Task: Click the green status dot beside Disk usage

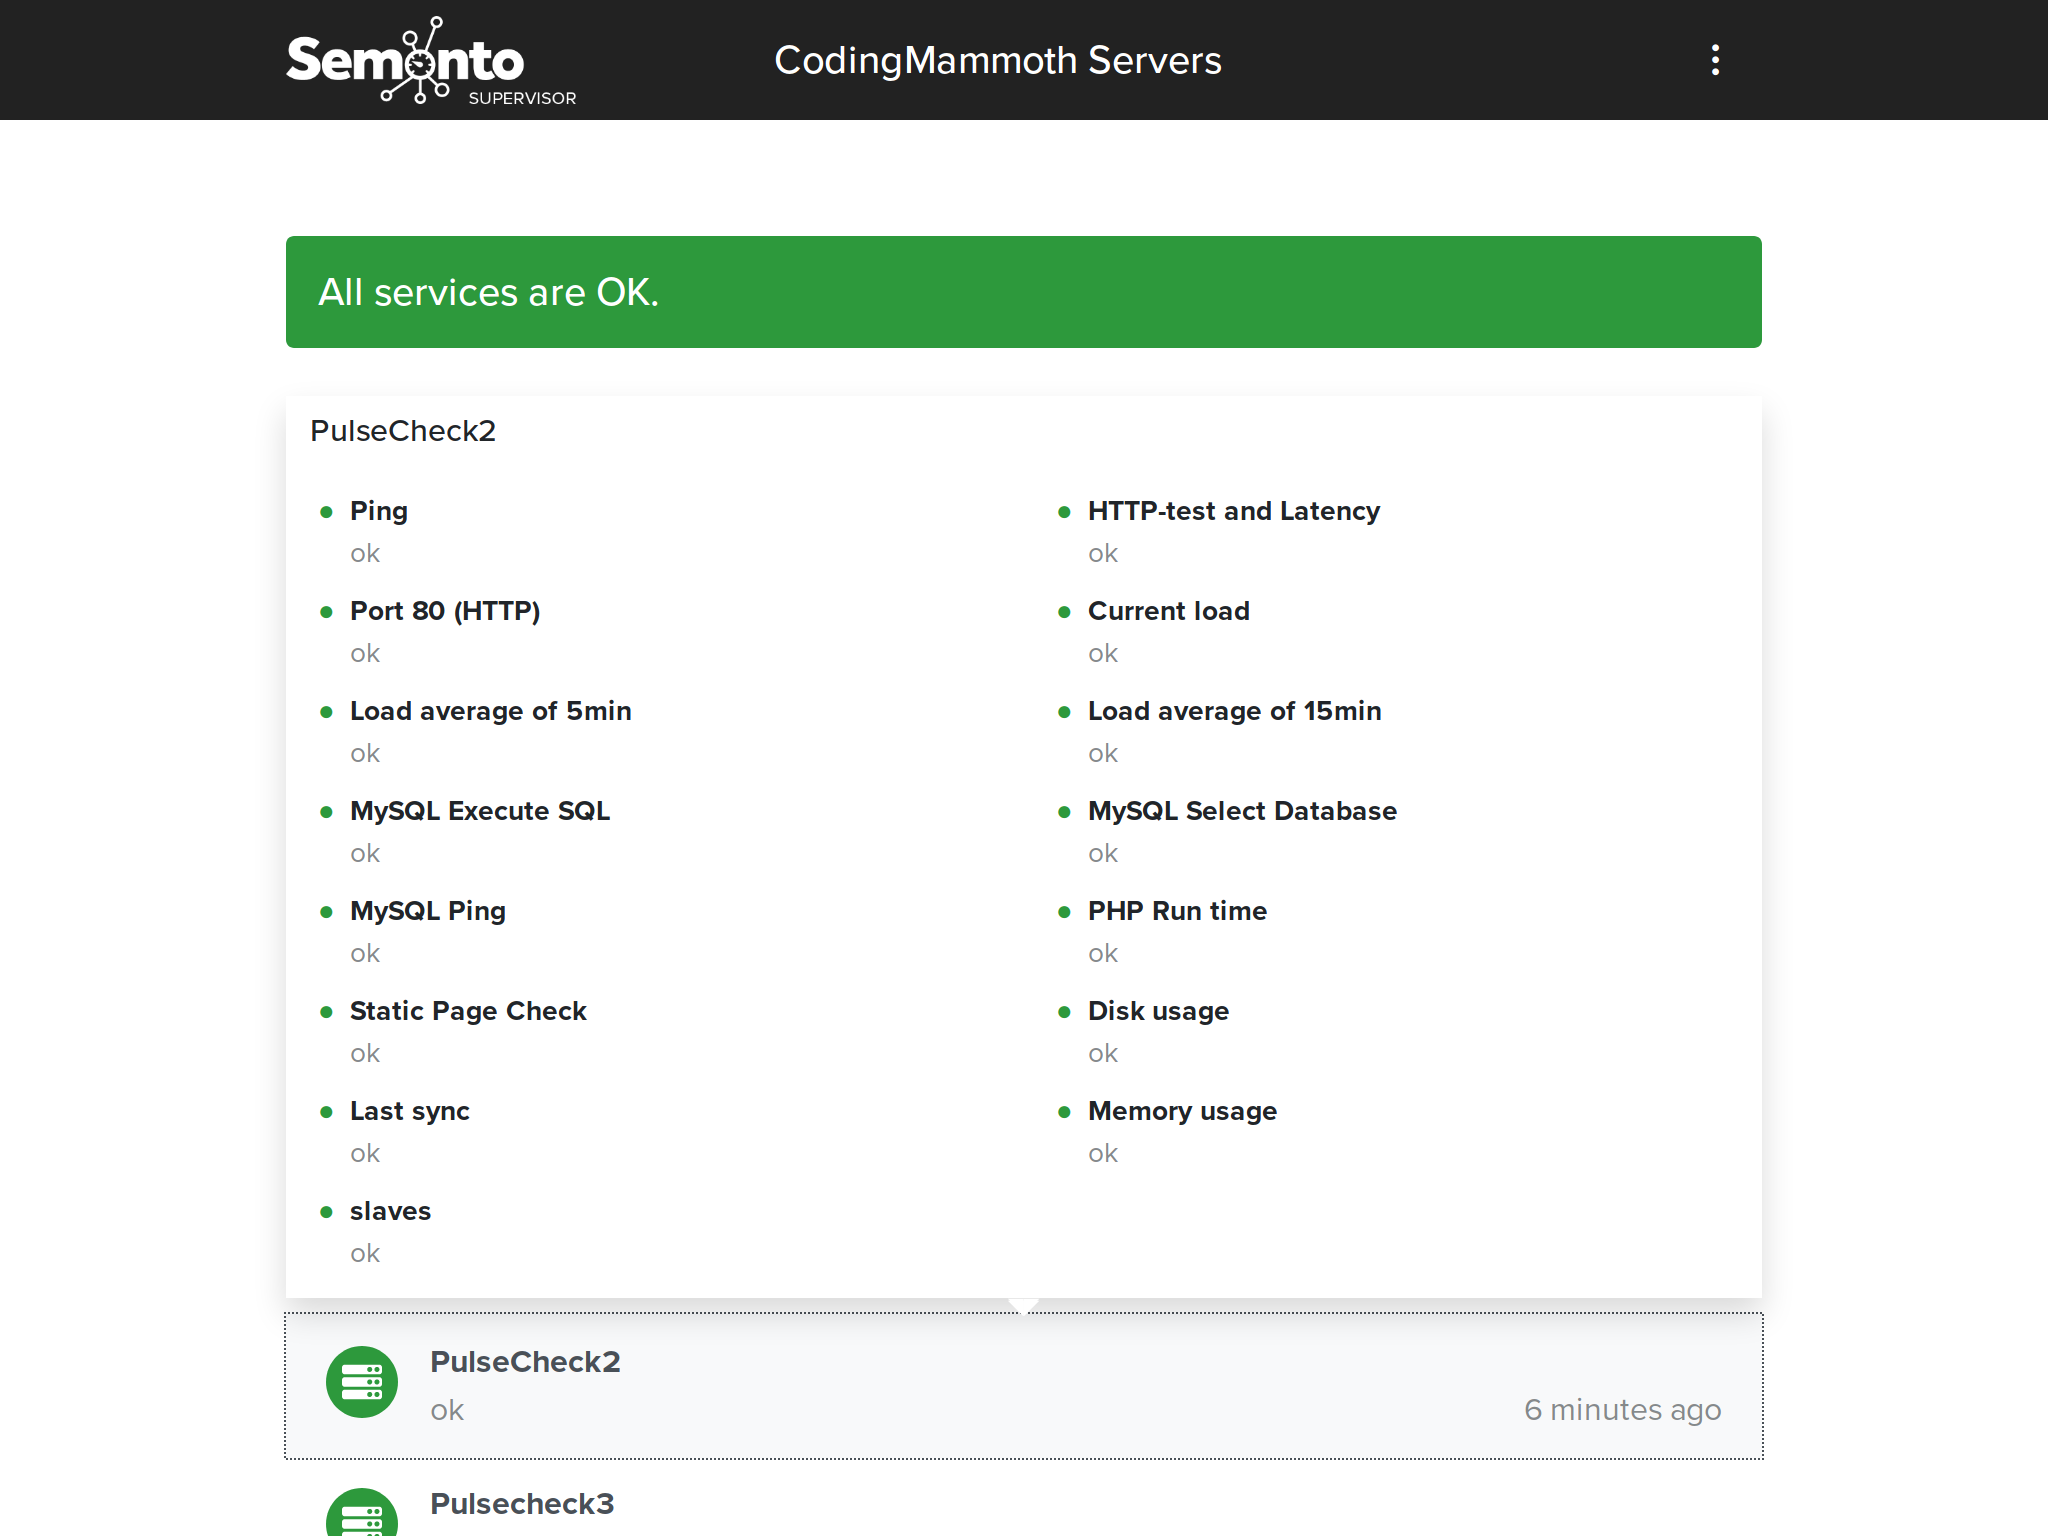Action: point(1064,1012)
